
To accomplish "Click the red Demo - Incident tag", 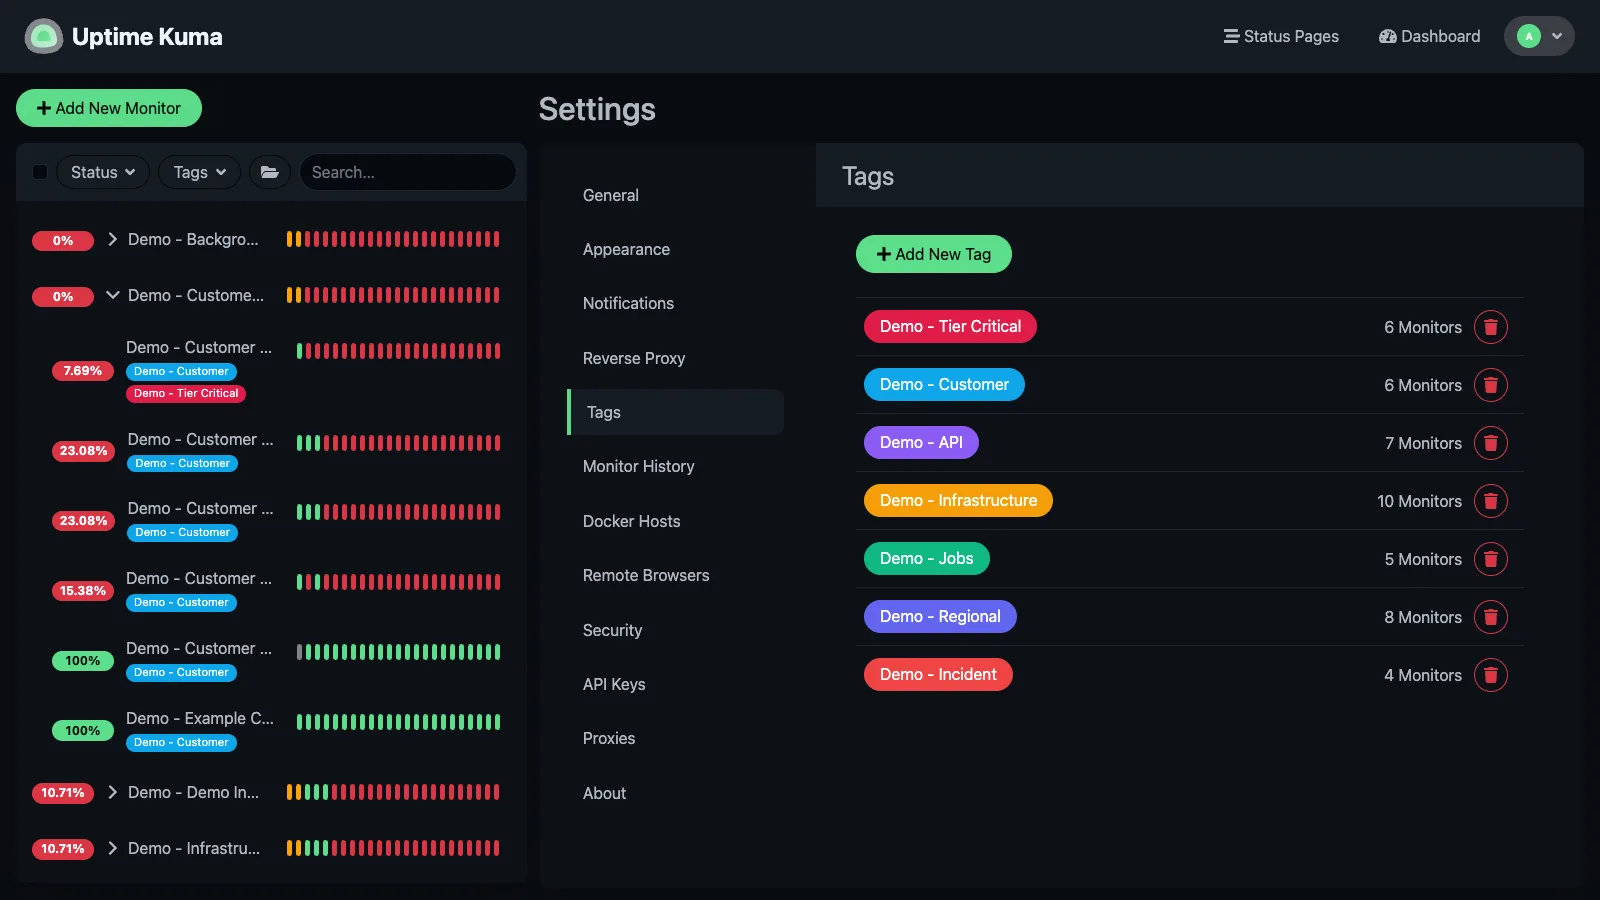I will (938, 675).
